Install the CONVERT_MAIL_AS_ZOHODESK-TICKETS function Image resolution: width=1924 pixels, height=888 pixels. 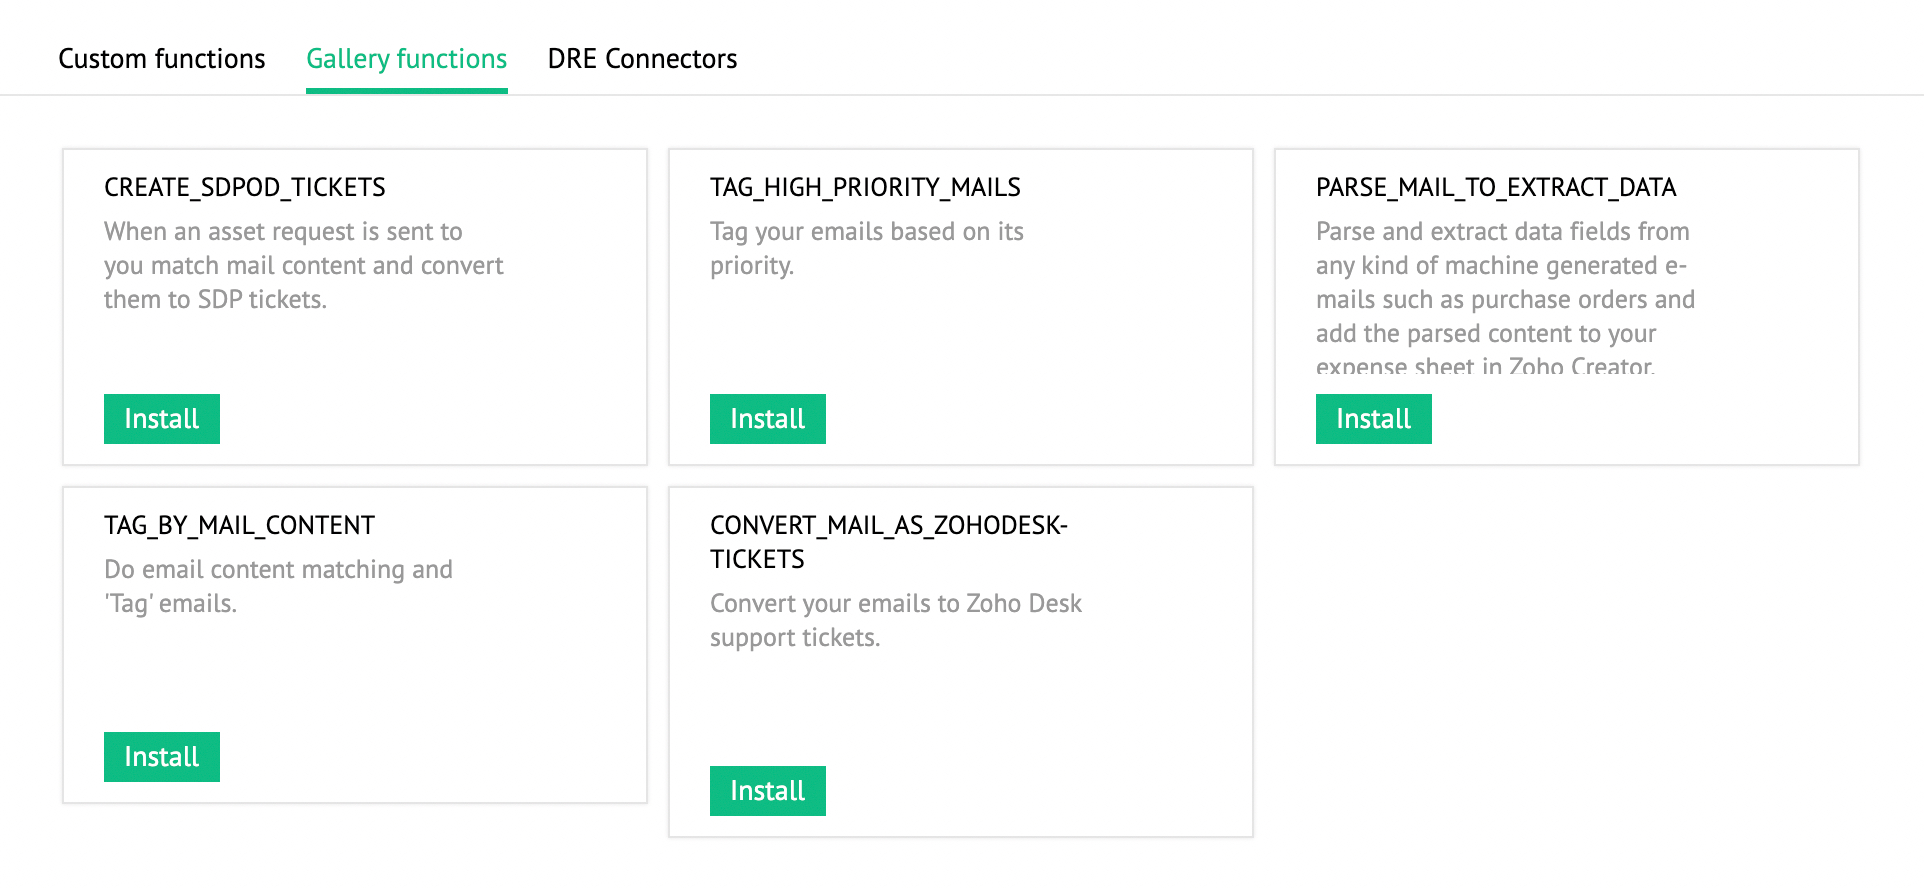767,791
